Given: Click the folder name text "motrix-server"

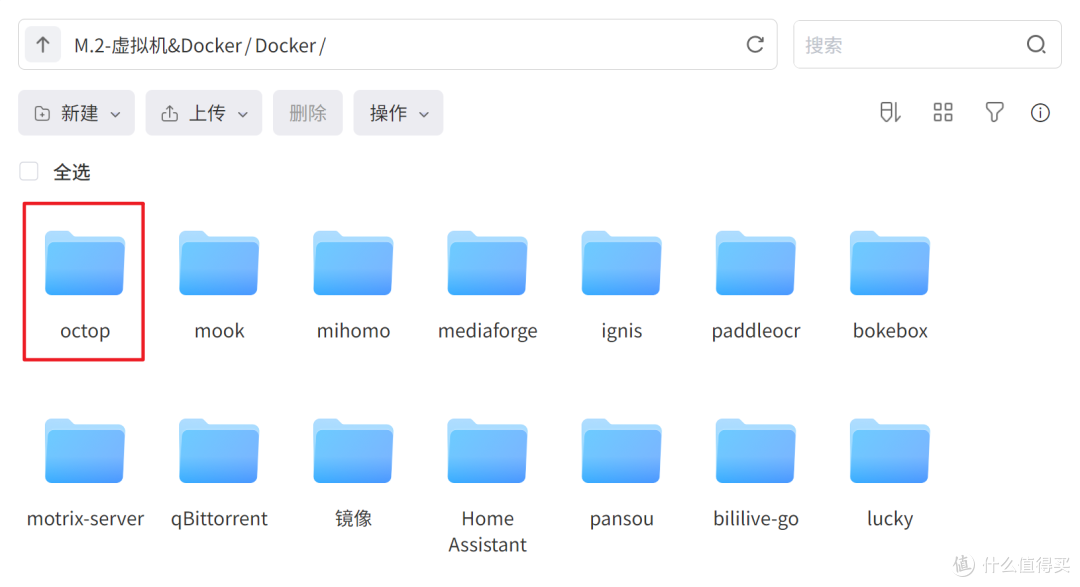Looking at the screenshot, I should click(85, 519).
